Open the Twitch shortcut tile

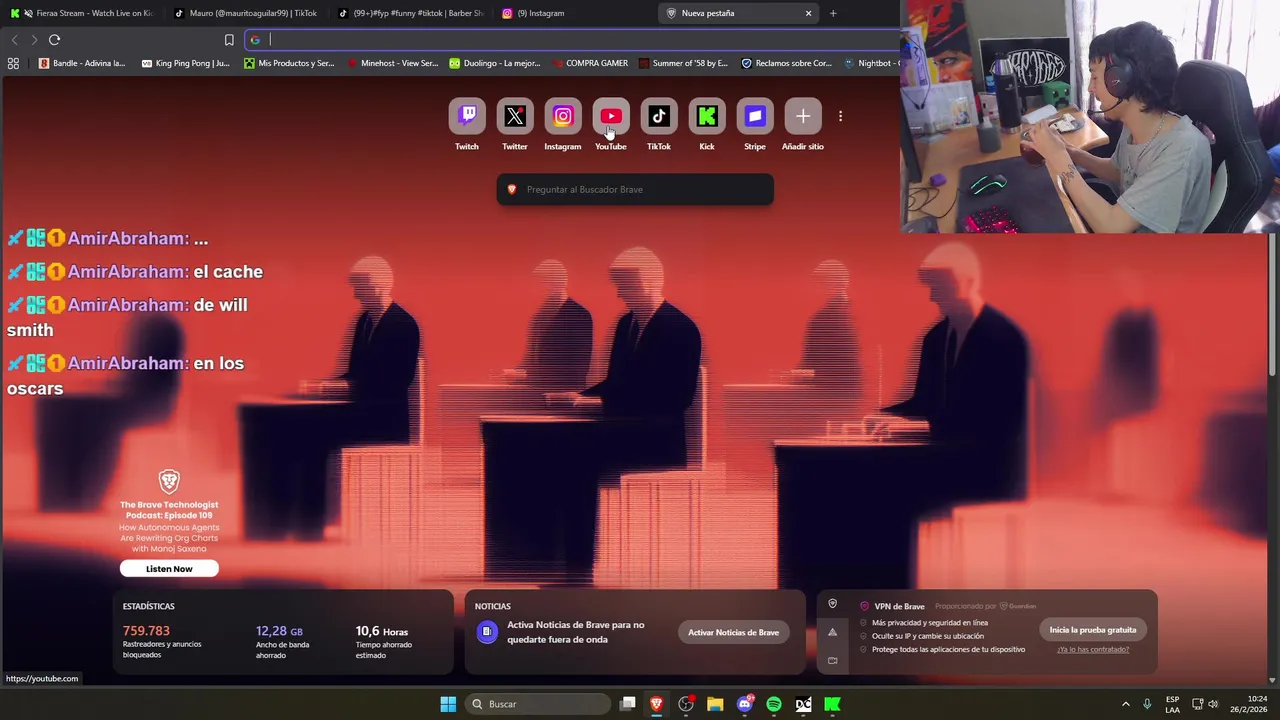467,117
